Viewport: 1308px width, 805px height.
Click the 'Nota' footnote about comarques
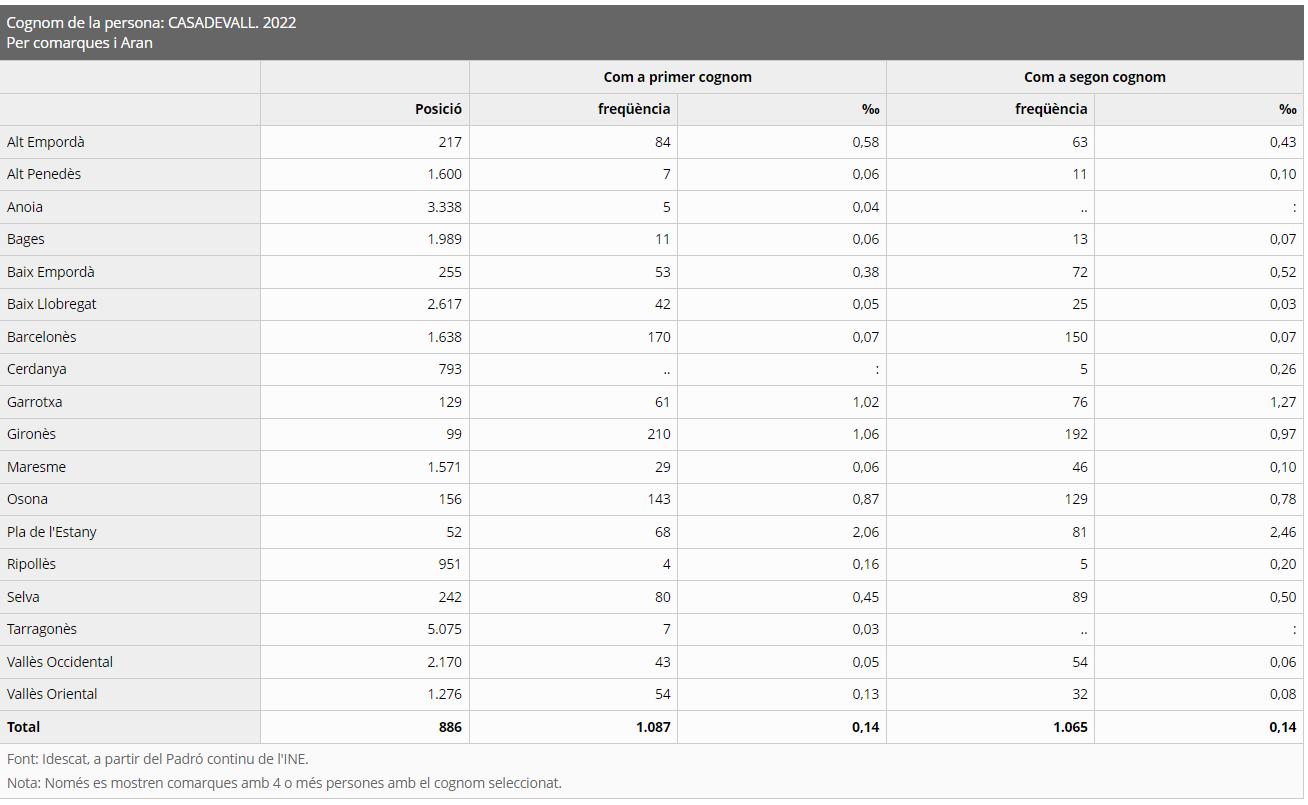point(284,783)
